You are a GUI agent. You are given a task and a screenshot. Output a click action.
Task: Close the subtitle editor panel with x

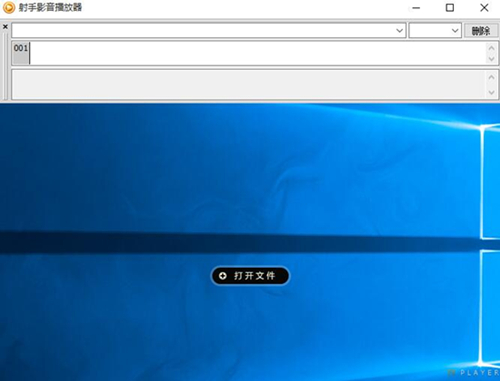5,26
